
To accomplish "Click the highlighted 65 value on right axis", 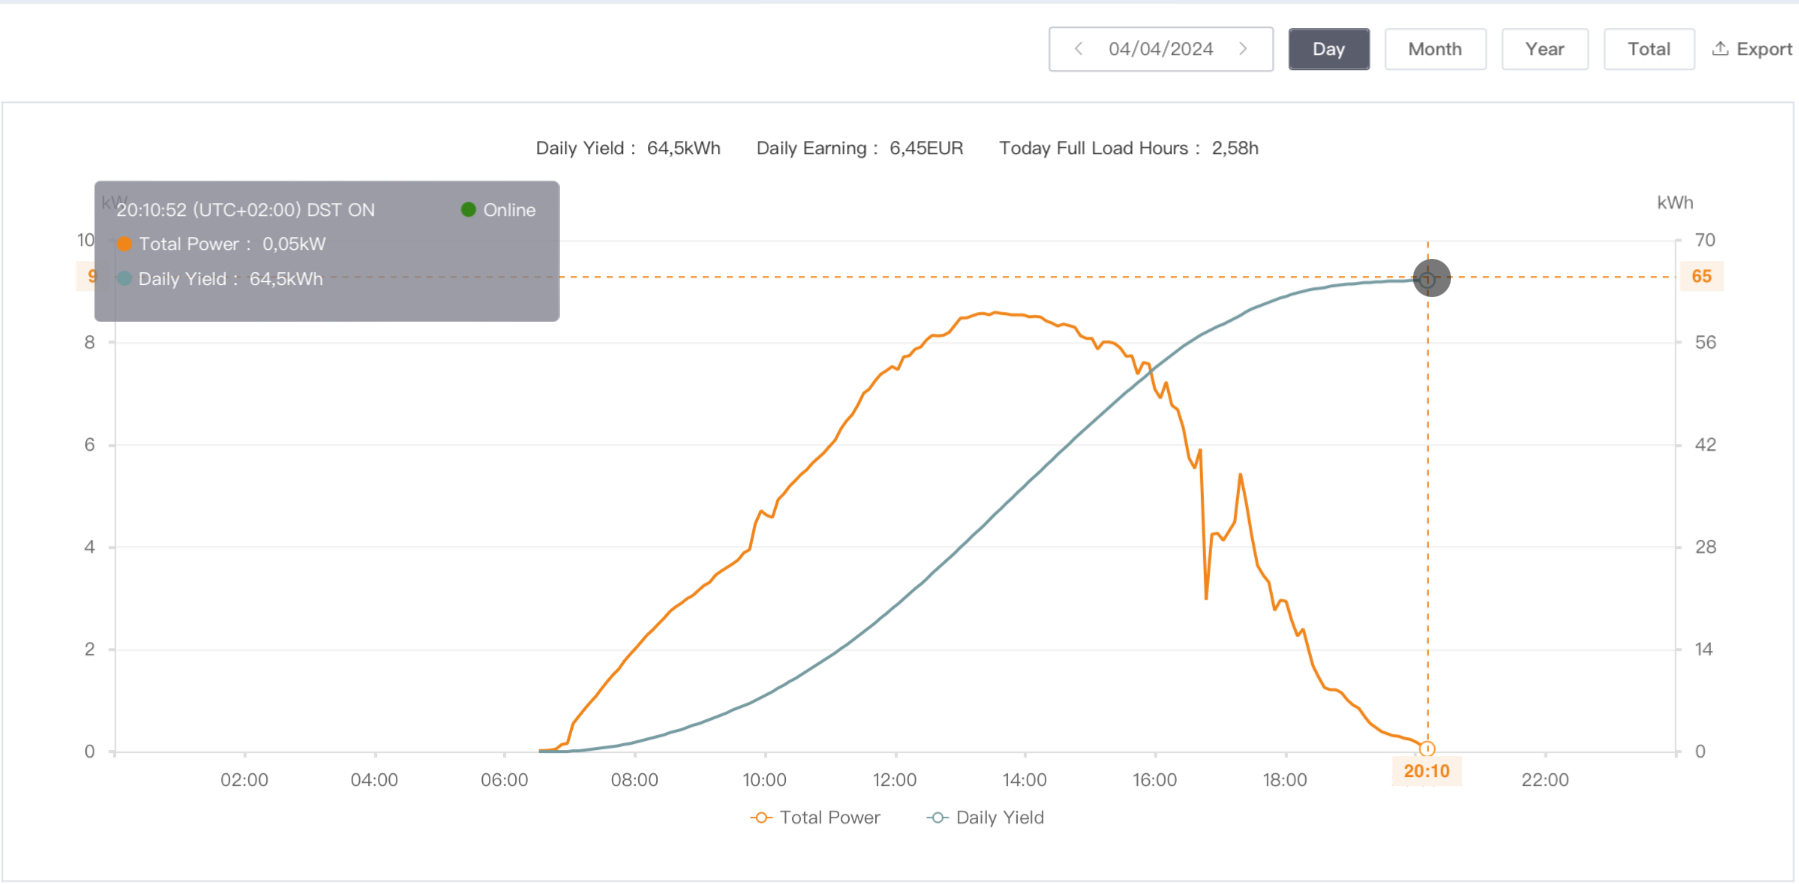I will point(1701,277).
